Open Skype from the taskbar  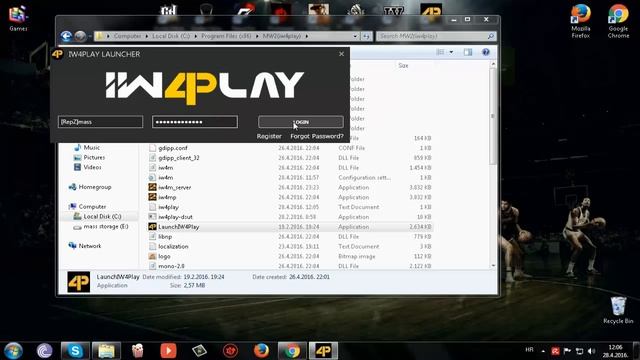[x=75, y=351]
